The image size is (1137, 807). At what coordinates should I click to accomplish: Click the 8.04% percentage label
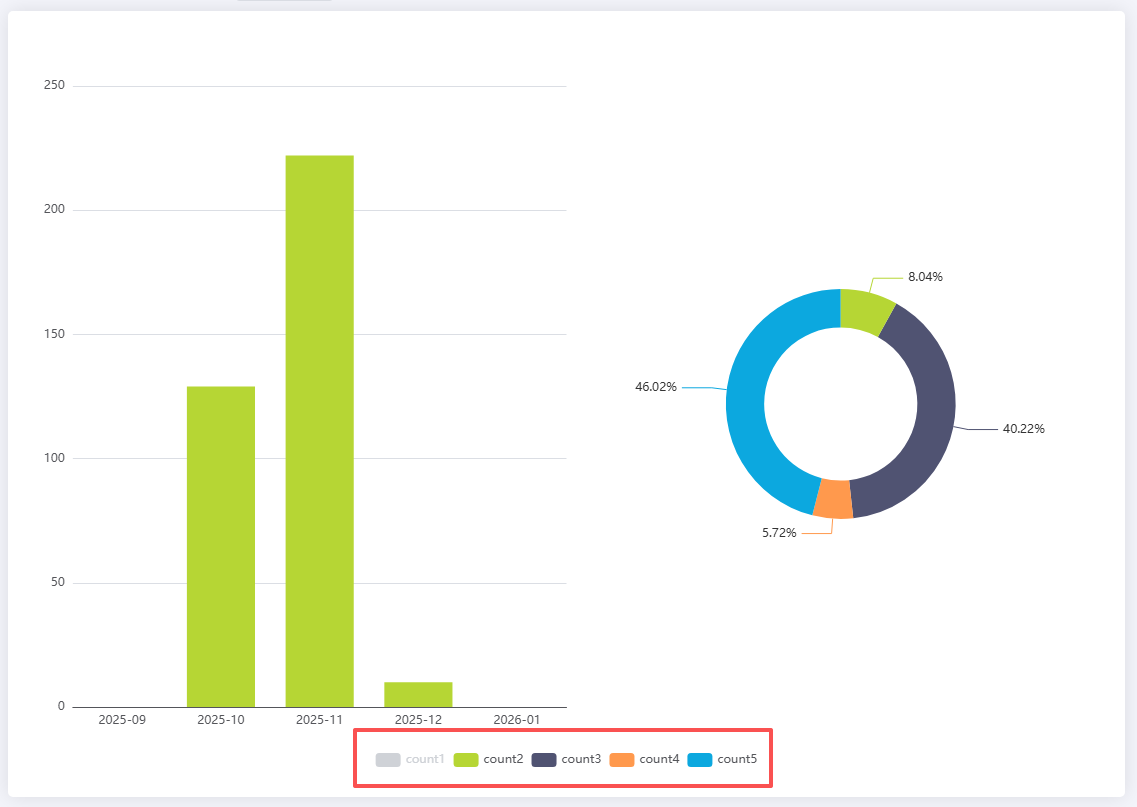coord(925,277)
